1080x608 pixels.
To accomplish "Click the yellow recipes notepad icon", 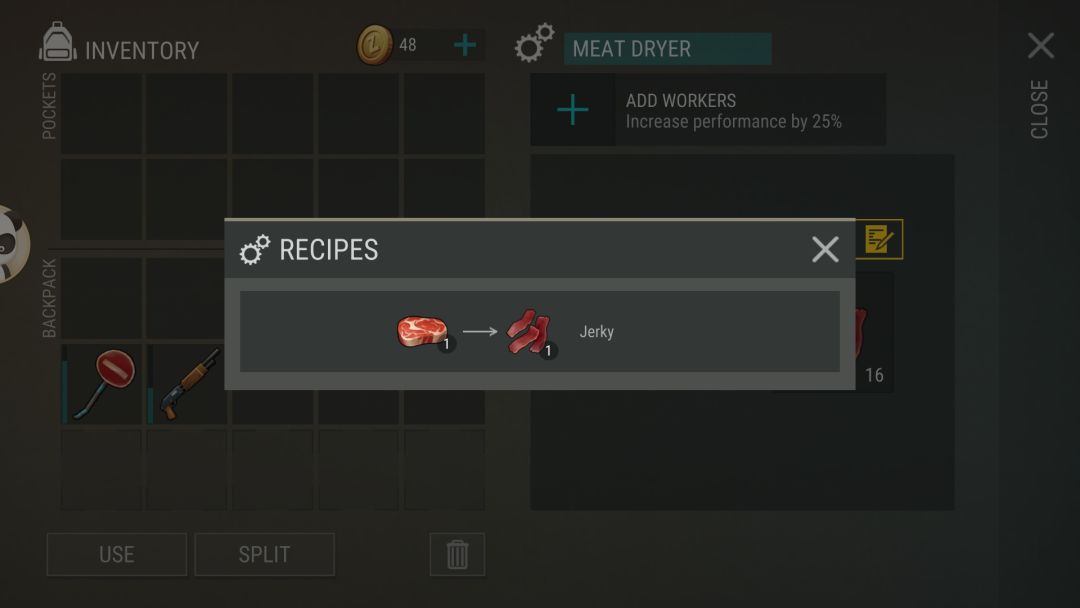I will click(879, 240).
